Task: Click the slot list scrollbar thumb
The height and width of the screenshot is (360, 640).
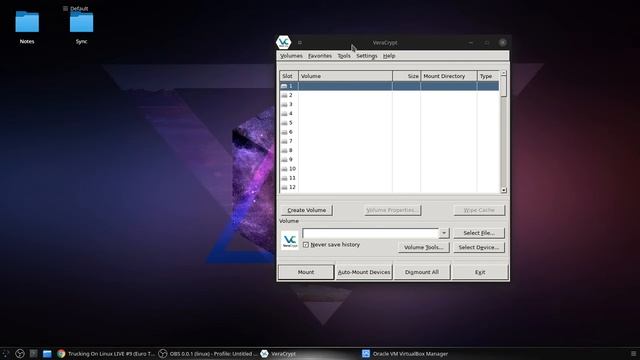Action: tap(504, 87)
